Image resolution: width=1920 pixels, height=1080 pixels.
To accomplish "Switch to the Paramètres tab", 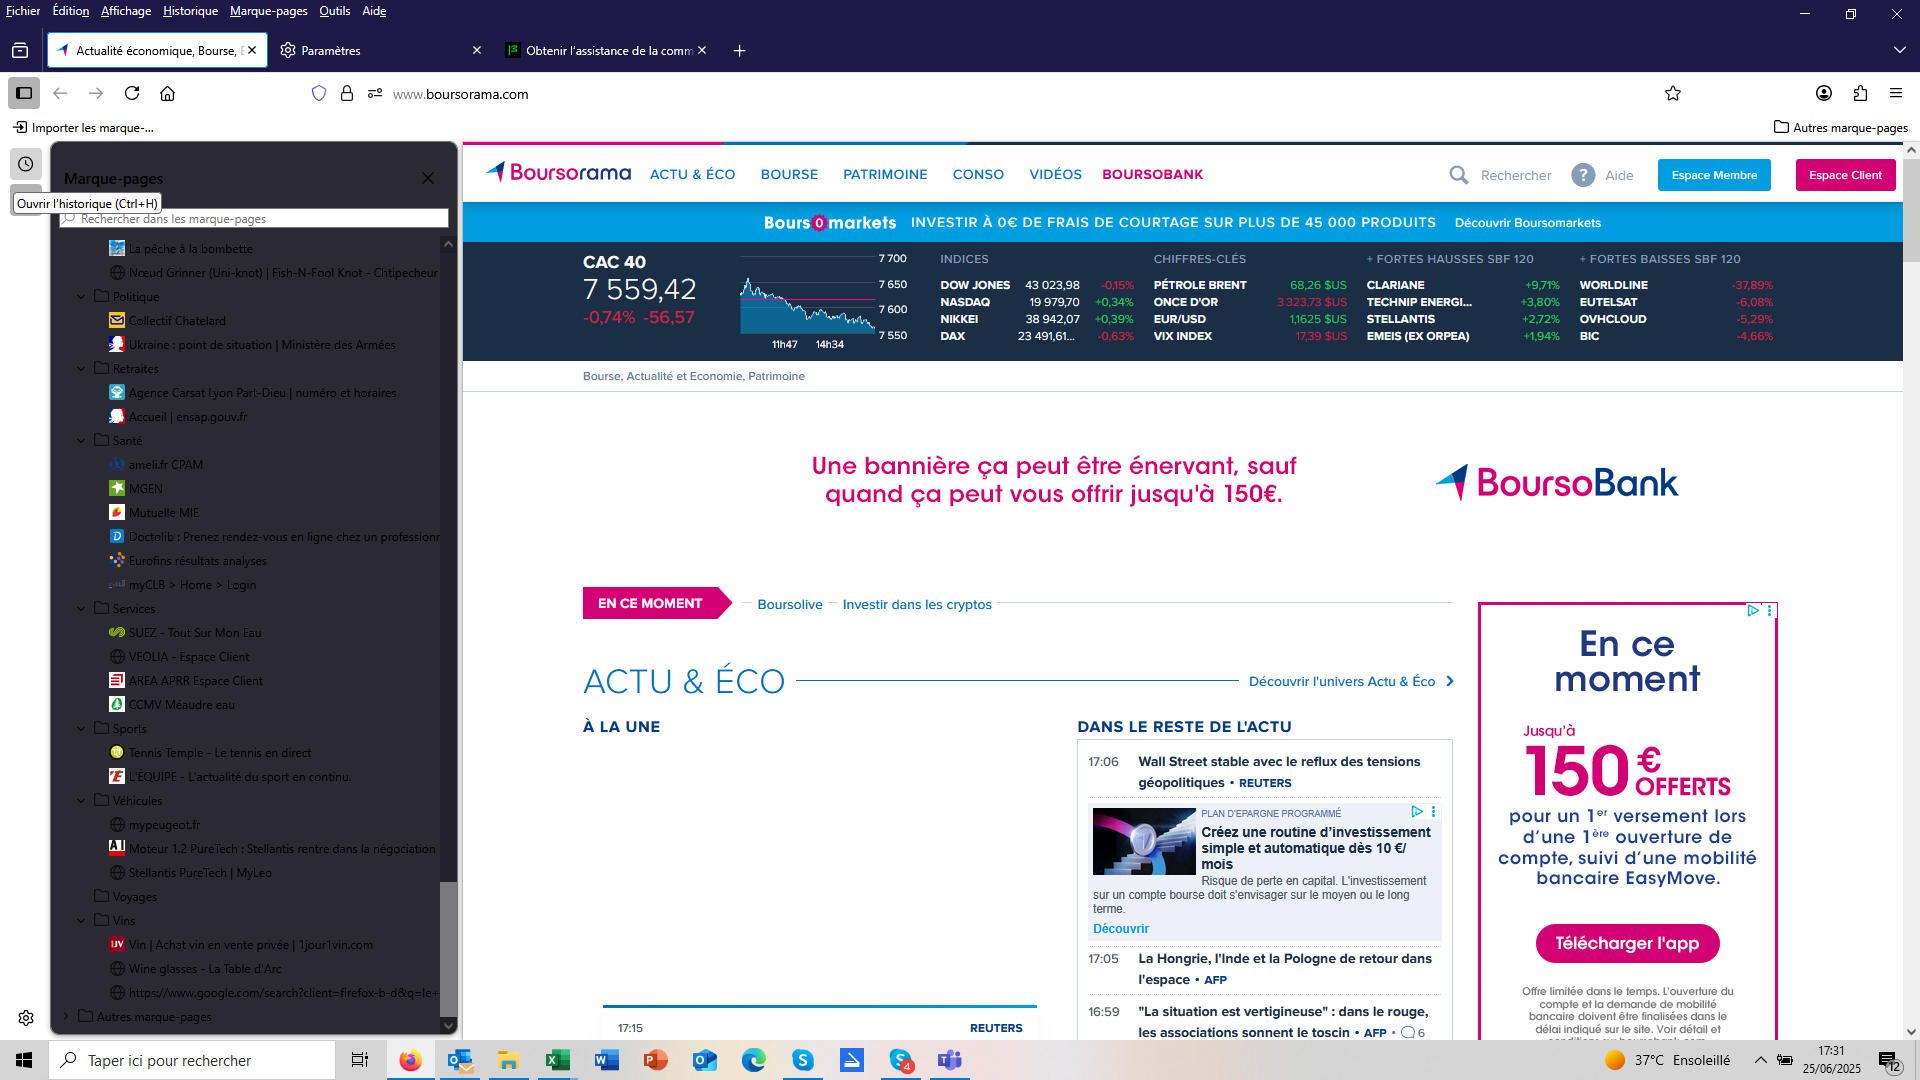I will 380,50.
